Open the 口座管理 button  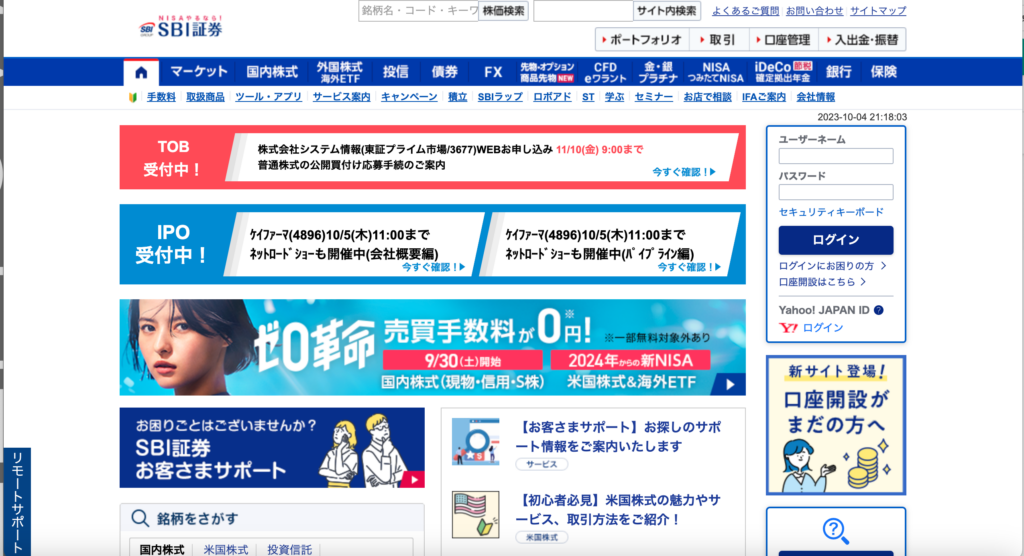pos(782,40)
